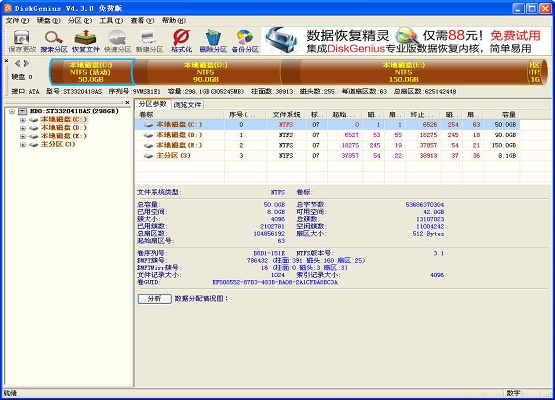Click the NTFS version value 3.1
This screenshot has height=400, width=555.
439,253
